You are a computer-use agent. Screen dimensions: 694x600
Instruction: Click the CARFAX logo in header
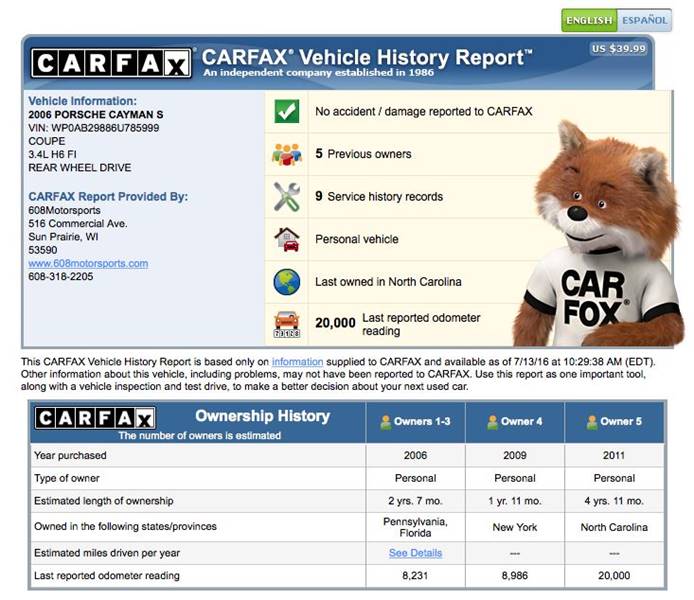point(112,63)
